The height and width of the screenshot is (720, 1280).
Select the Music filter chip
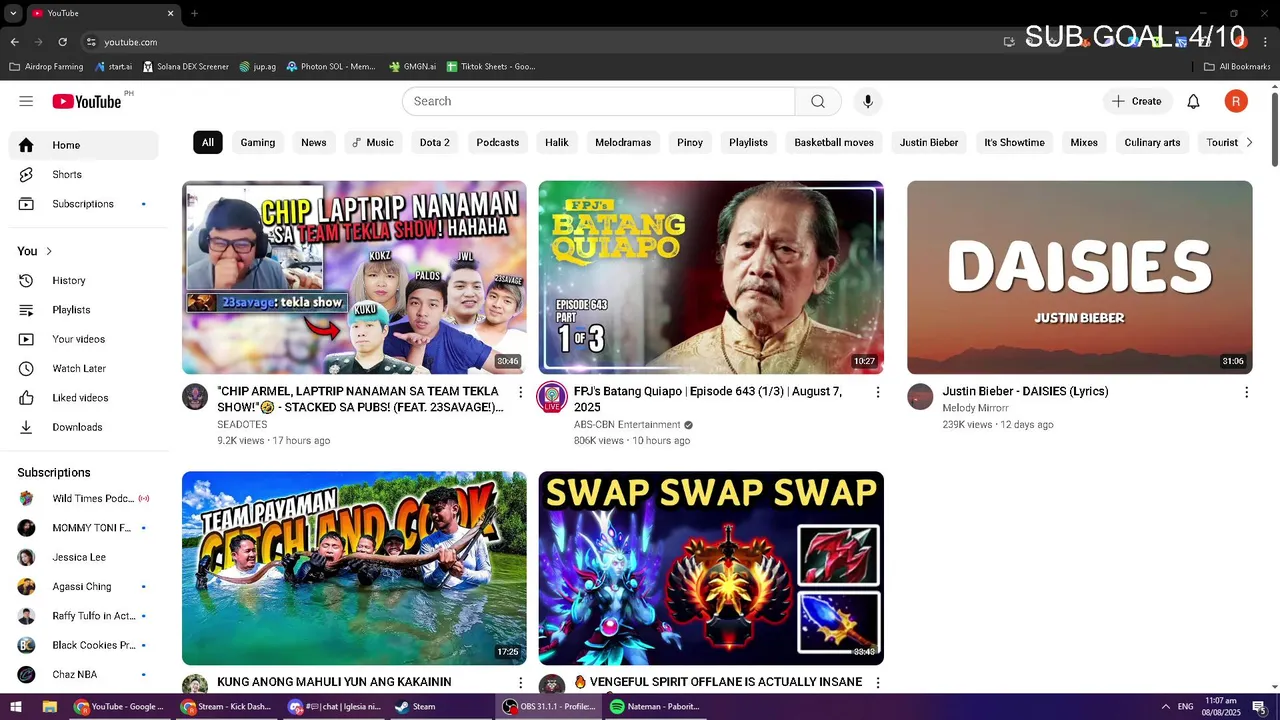(x=372, y=142)
